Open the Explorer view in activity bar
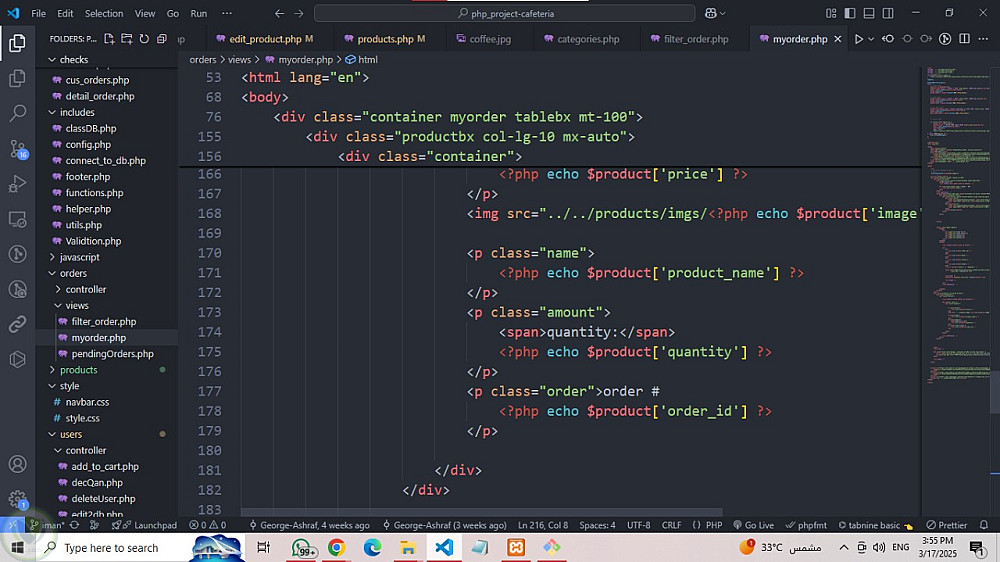 coord(17,43)
